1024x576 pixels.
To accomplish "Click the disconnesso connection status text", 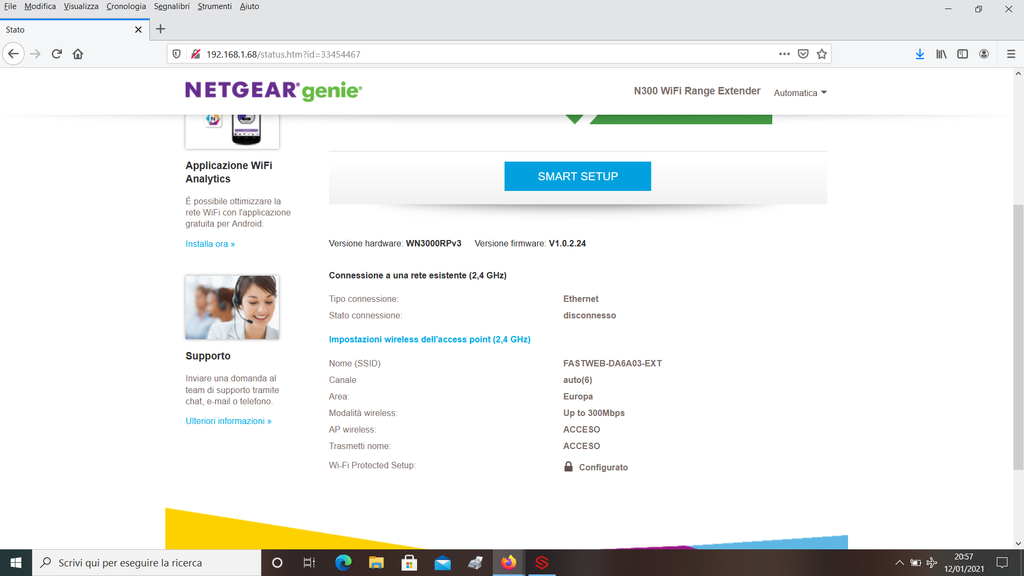I will [589, 315].
